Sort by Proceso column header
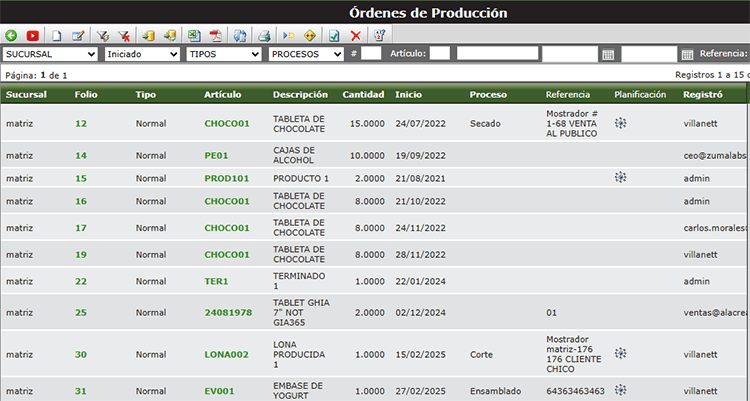This screenshot has width=750, height=401. pyautogui.click(x=488, y=94)
